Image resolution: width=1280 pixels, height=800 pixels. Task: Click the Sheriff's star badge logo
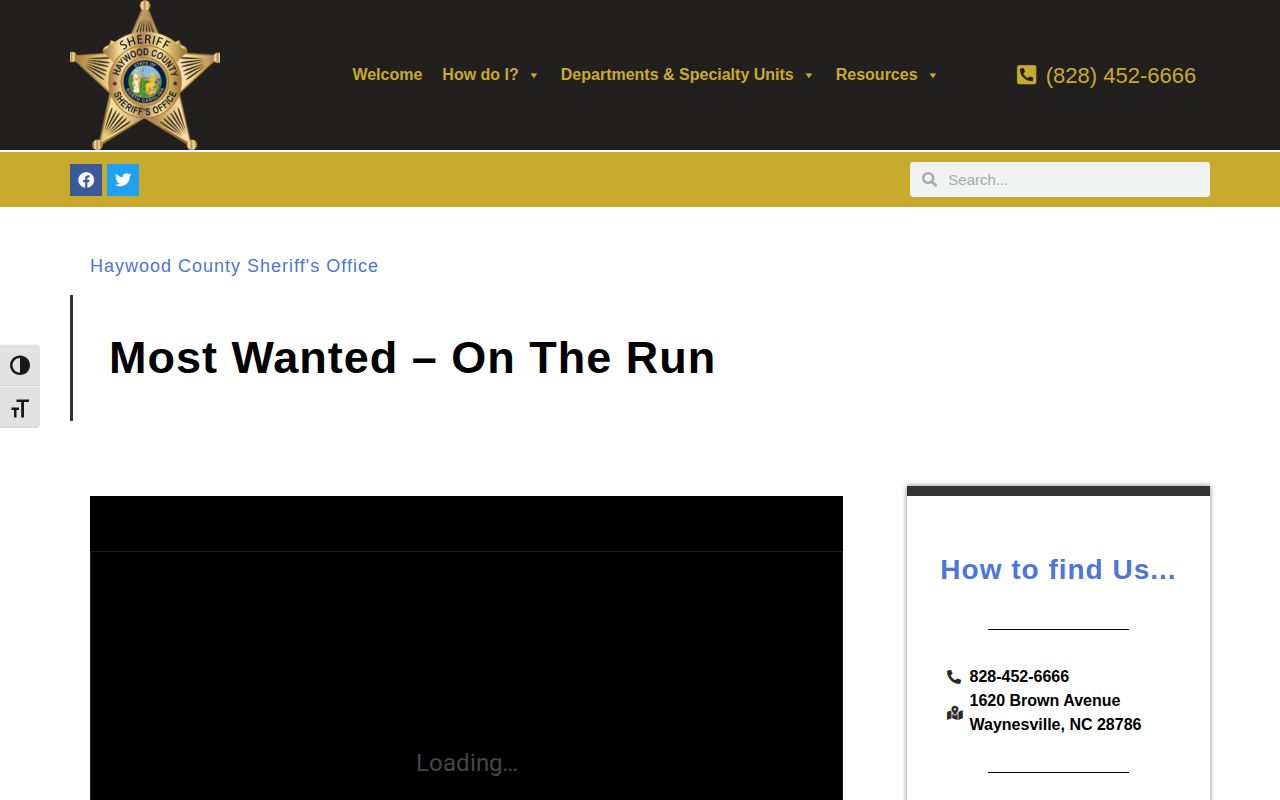tap(145, 75)
